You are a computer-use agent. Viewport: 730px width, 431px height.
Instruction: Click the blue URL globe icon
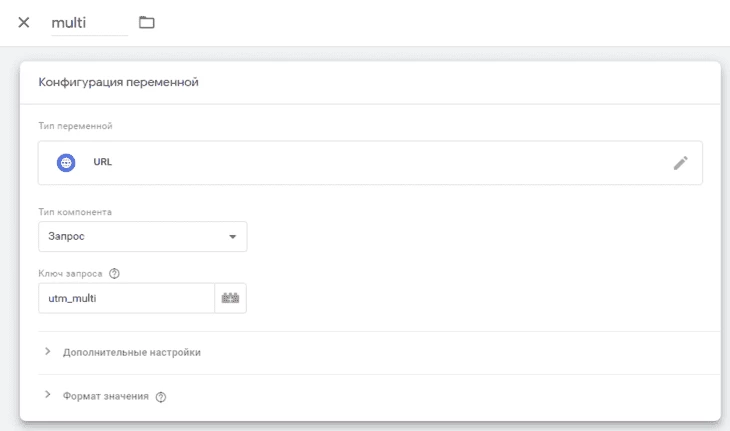(x=66, y=163)
